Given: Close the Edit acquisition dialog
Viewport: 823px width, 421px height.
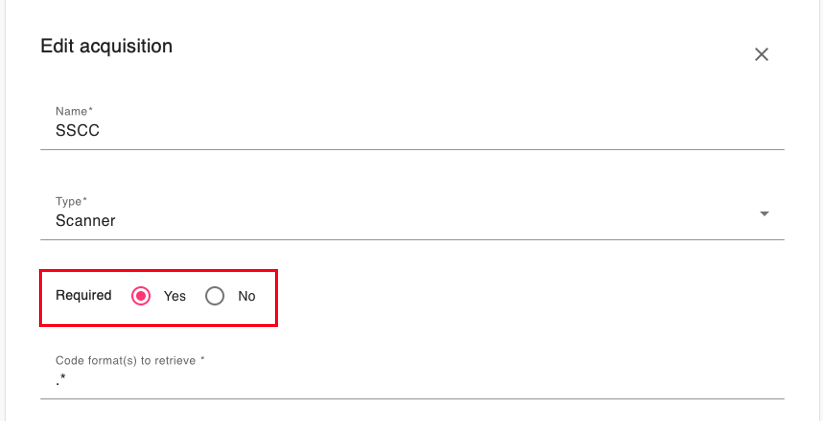Looking at the screenshot, I should tap(761, 54).
